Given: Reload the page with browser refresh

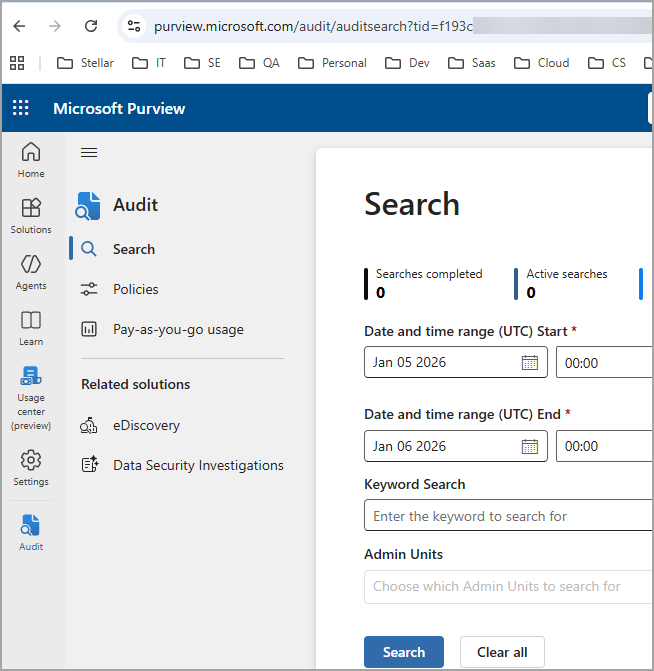Looking at the screenshot, I should coord(91,26).
